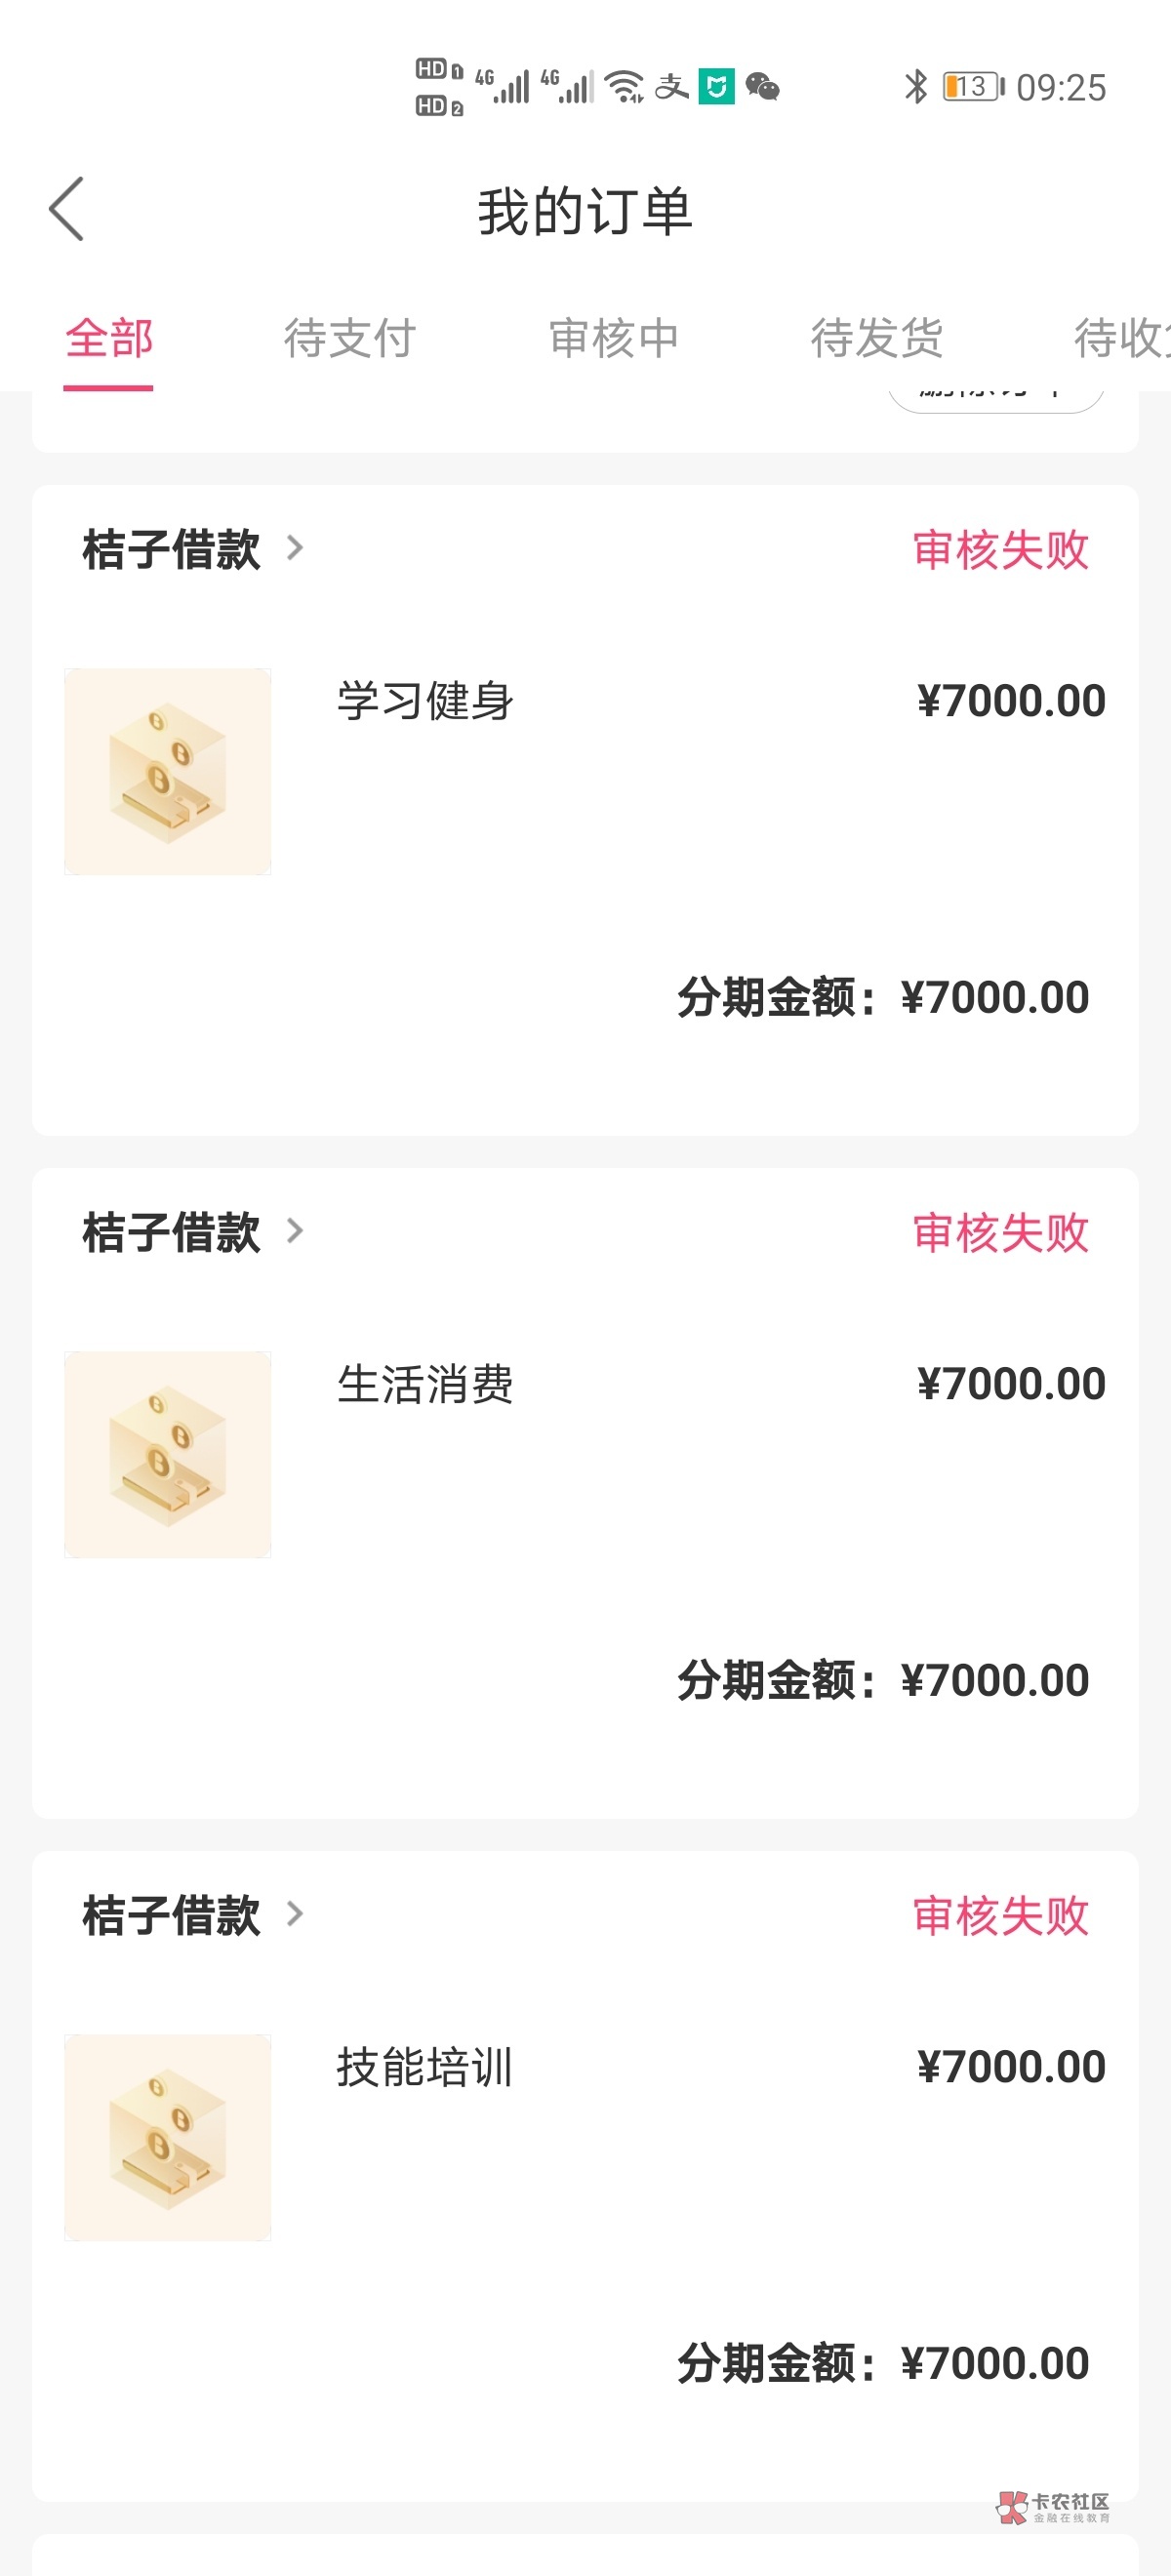Switch to the 审核中 tab
This screenshot has height=2576, width=1171.
pyautogui.click(x=614, y=338)
